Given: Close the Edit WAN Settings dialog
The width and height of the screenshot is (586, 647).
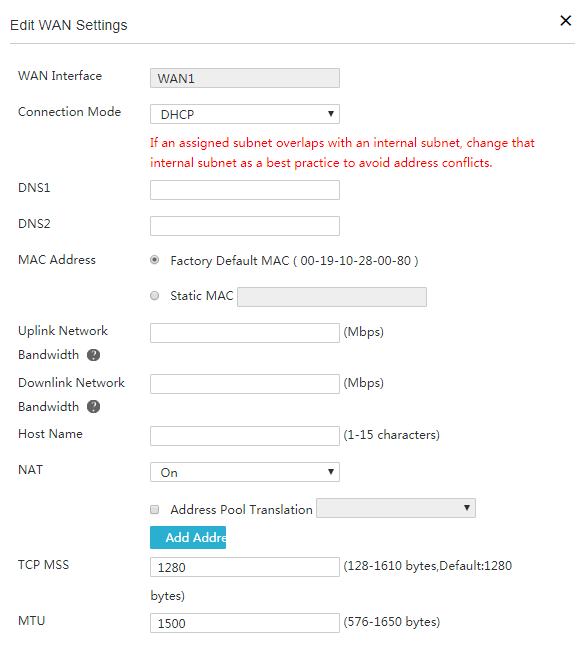Looking at the screenshot, I should pyautogui.click(x=565, y=21).
